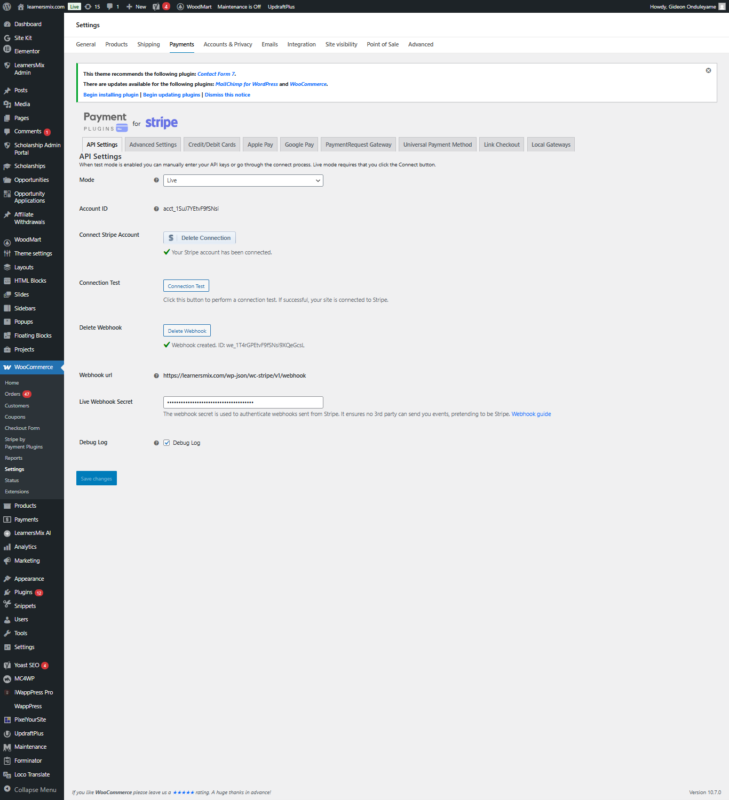
Task: Click help icon next to Mode label
Action: (156, 180)
